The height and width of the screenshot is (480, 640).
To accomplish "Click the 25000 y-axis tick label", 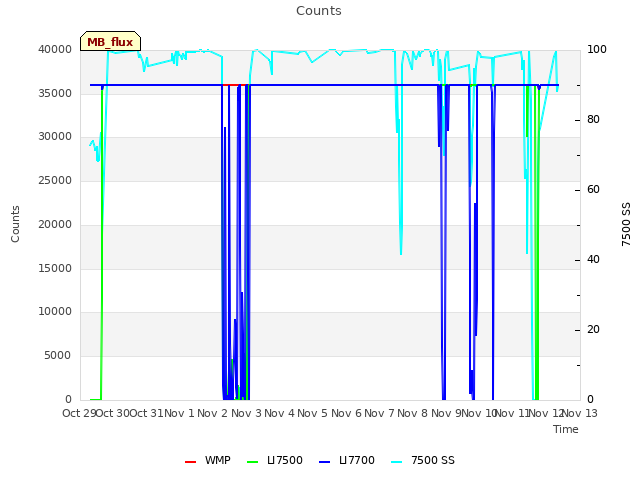I will tap(55, 180).
